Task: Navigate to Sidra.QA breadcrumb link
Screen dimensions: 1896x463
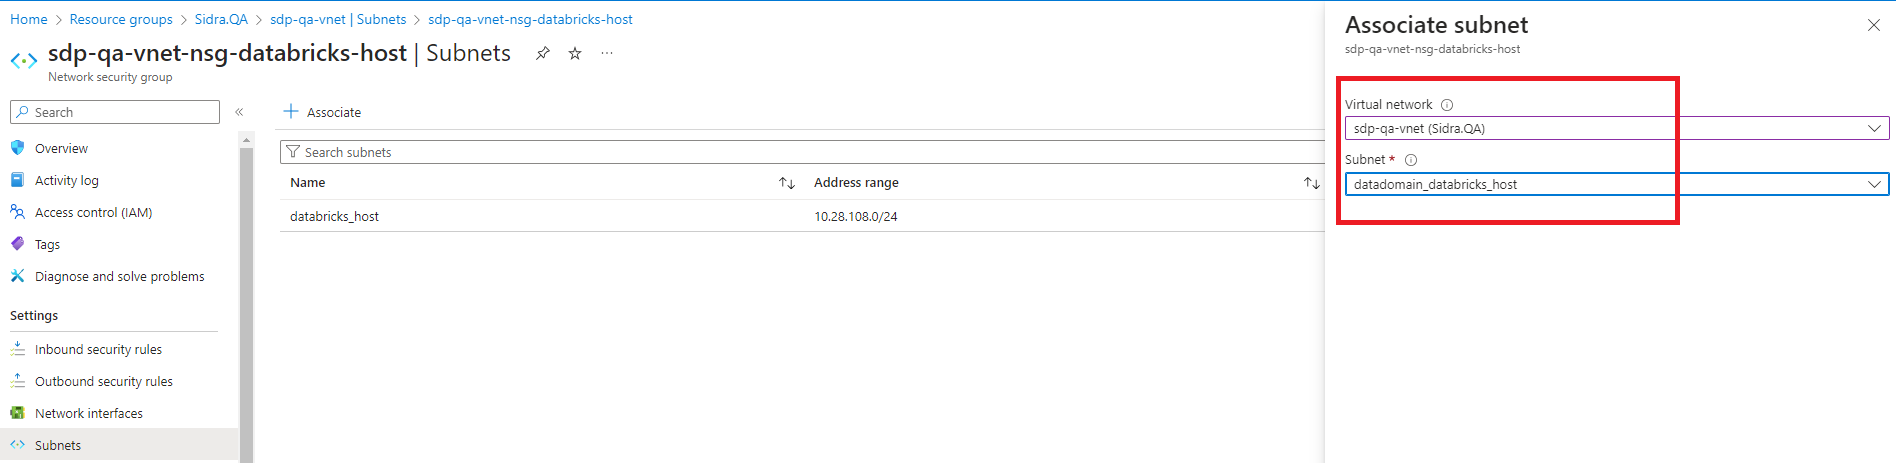Action: click(221, 19)
